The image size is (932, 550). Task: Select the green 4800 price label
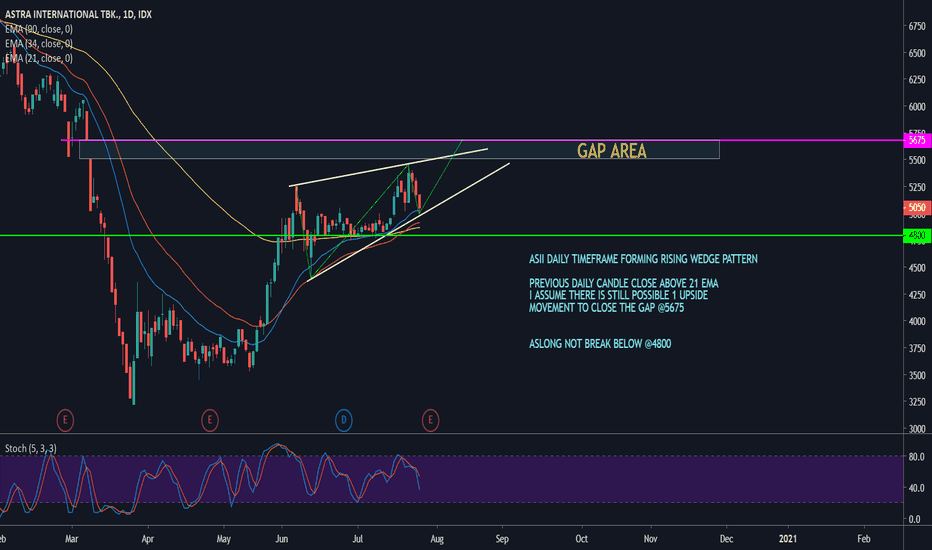click(917, 235)
